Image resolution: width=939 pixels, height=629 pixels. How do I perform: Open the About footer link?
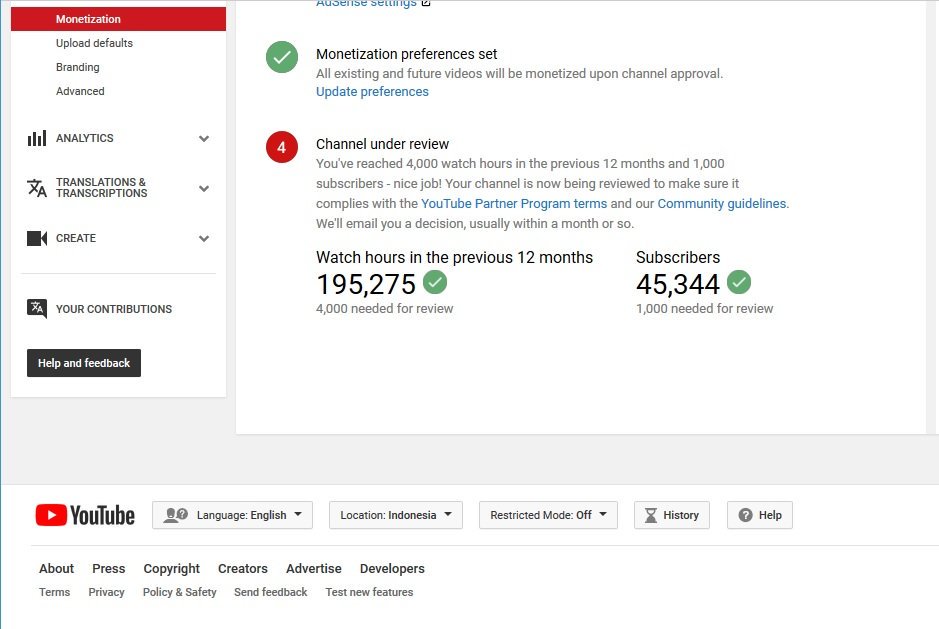point(56,568)
